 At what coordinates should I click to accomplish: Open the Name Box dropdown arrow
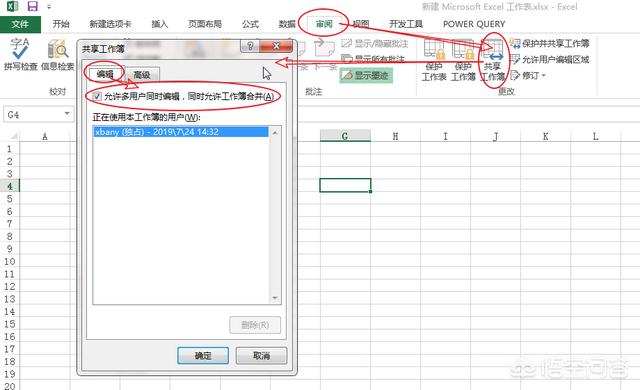pos(67,114)
